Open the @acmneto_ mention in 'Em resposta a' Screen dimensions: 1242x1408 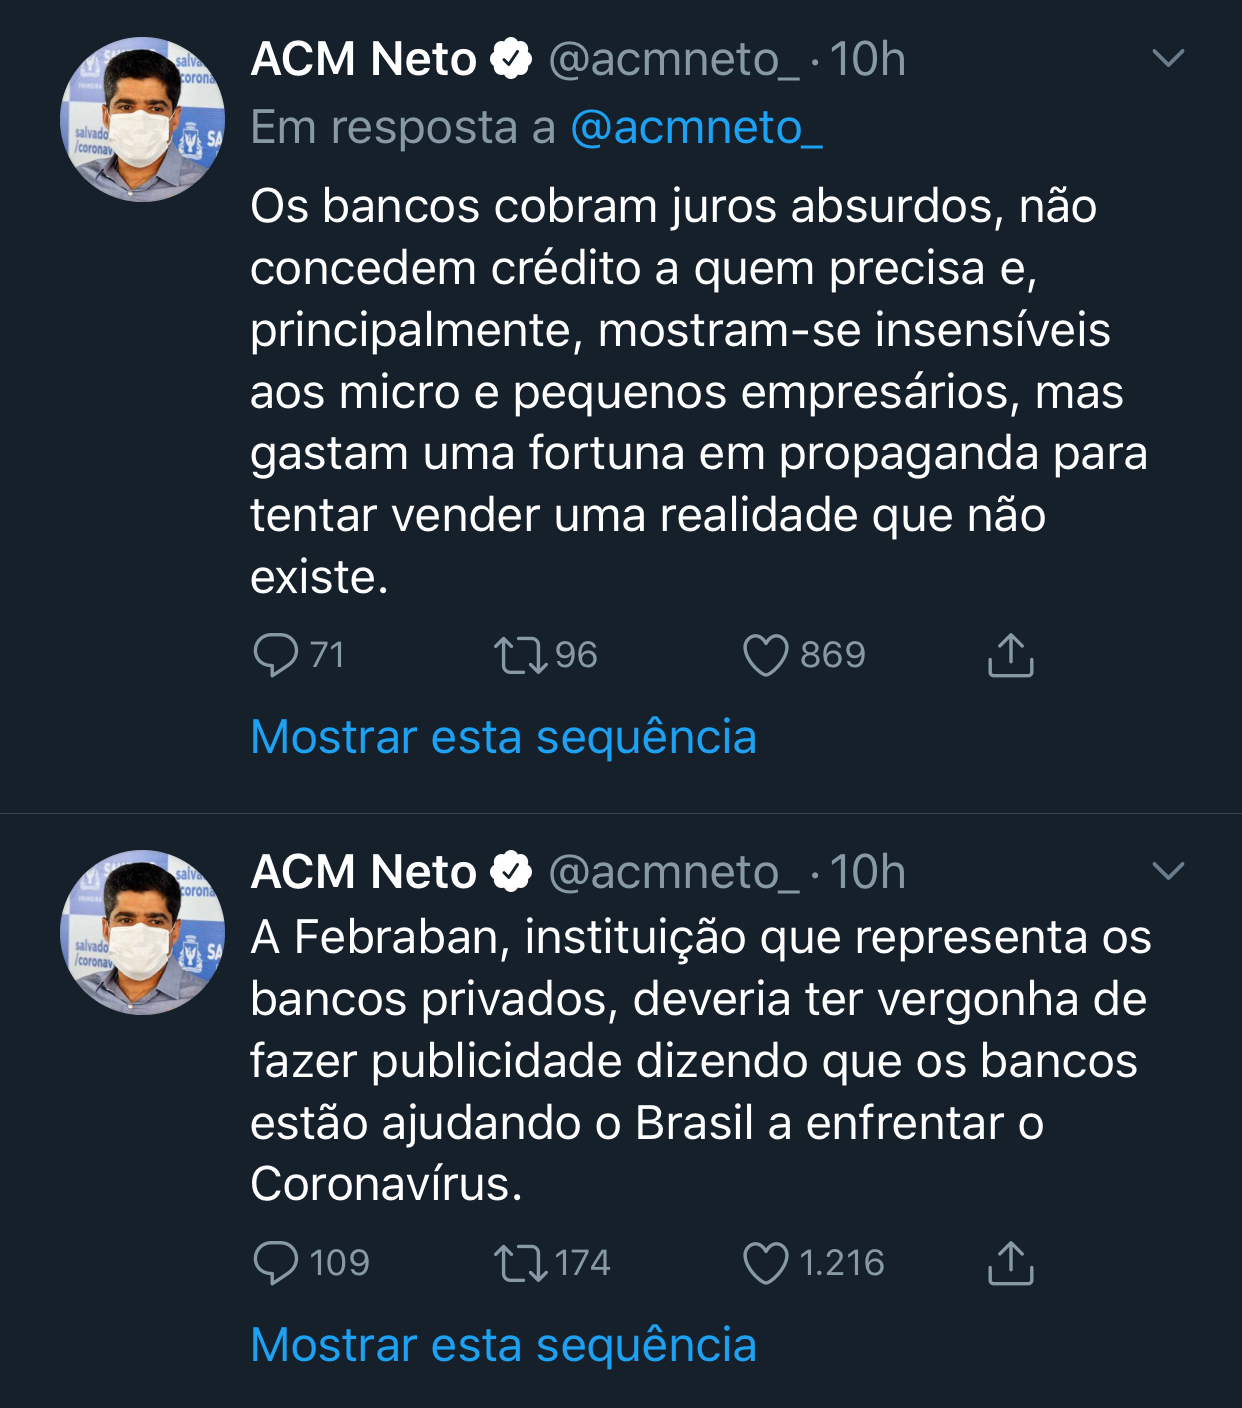(696, 128)
